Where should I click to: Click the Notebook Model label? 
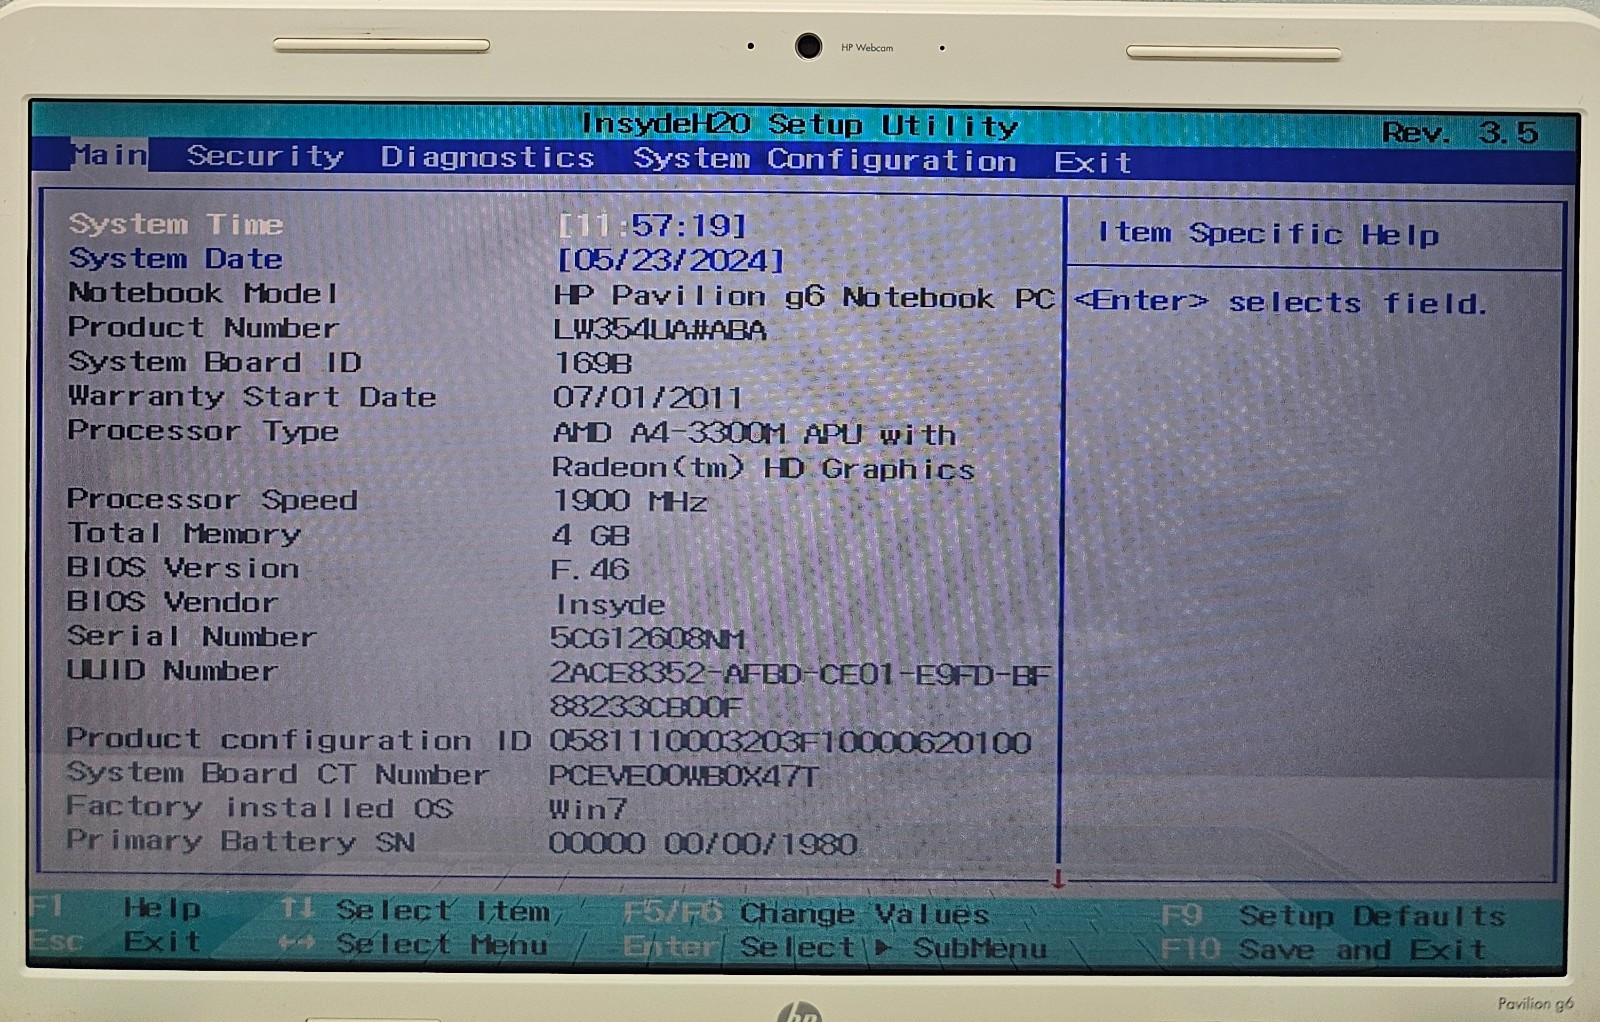click(203, 293)
